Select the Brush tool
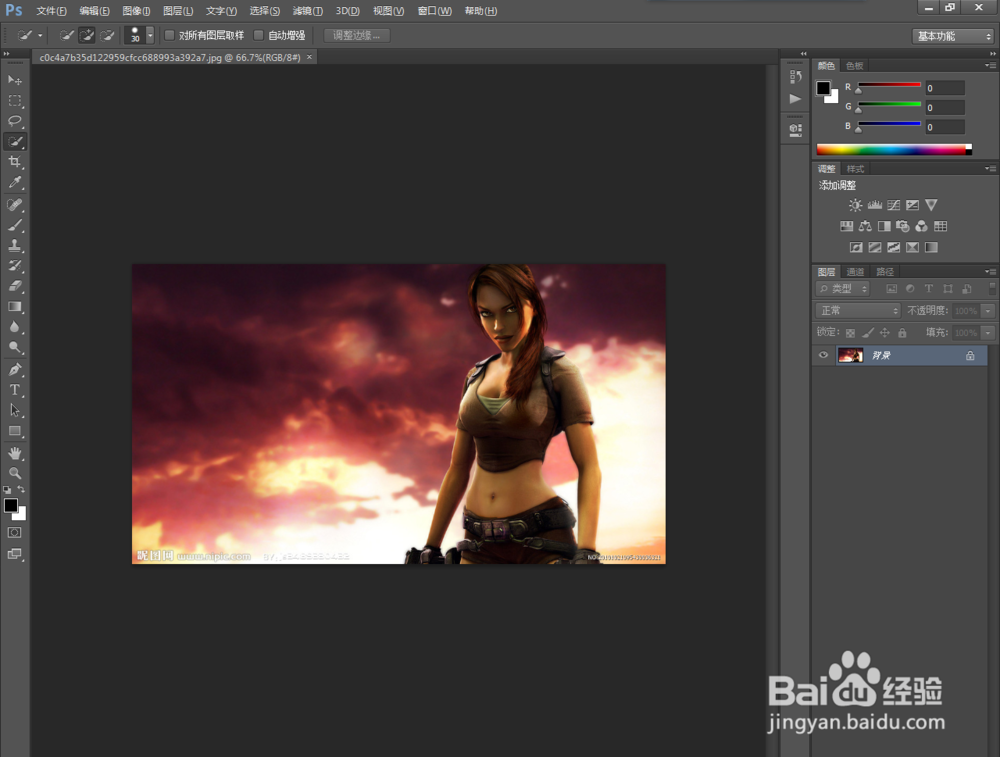 [15, 225]
